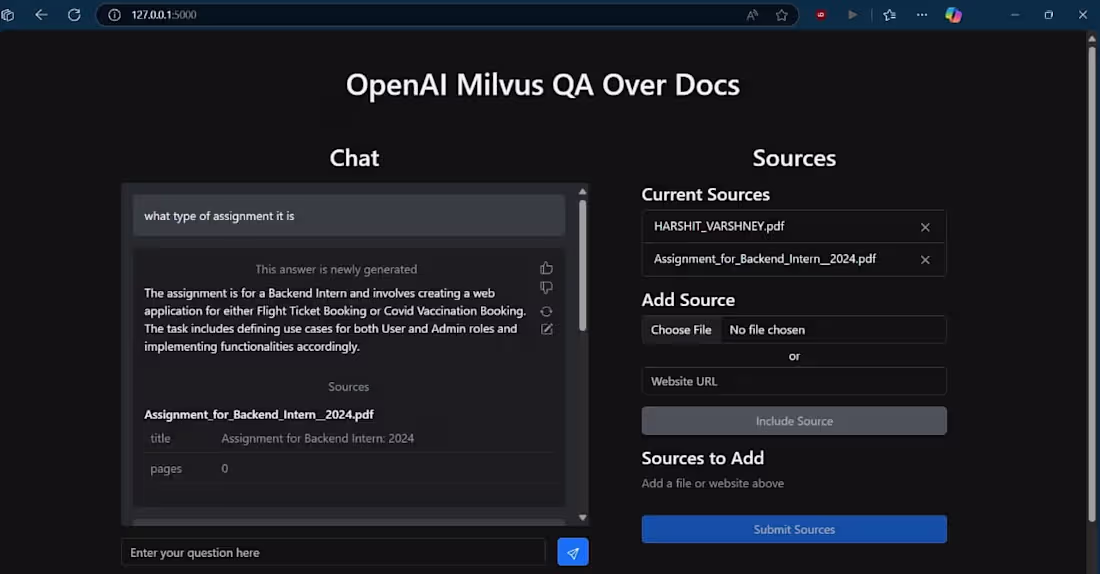Open read aloud icon in address bar
The height and width of the screenshot is (574, 1100).
pyautogui.click(x=752, y=15)
